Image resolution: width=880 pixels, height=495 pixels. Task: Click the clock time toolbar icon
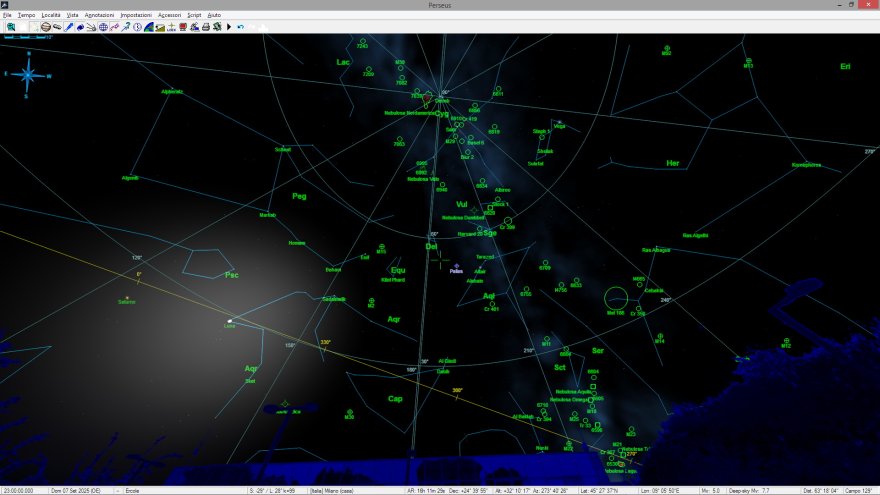pyautogui.click(x=137, y=26)
